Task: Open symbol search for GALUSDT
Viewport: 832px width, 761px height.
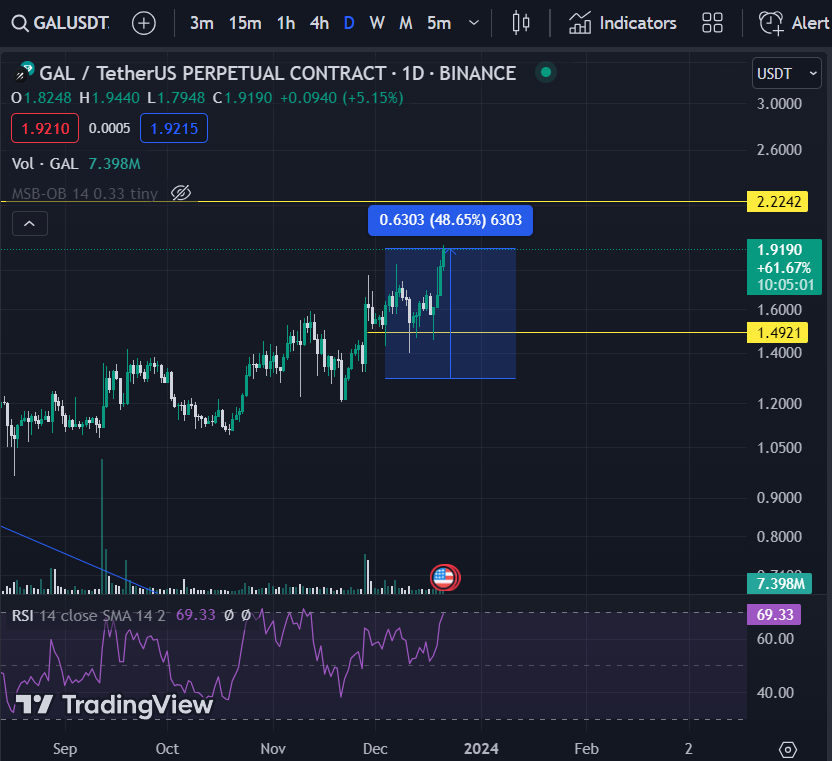Action: pos(60,23)
